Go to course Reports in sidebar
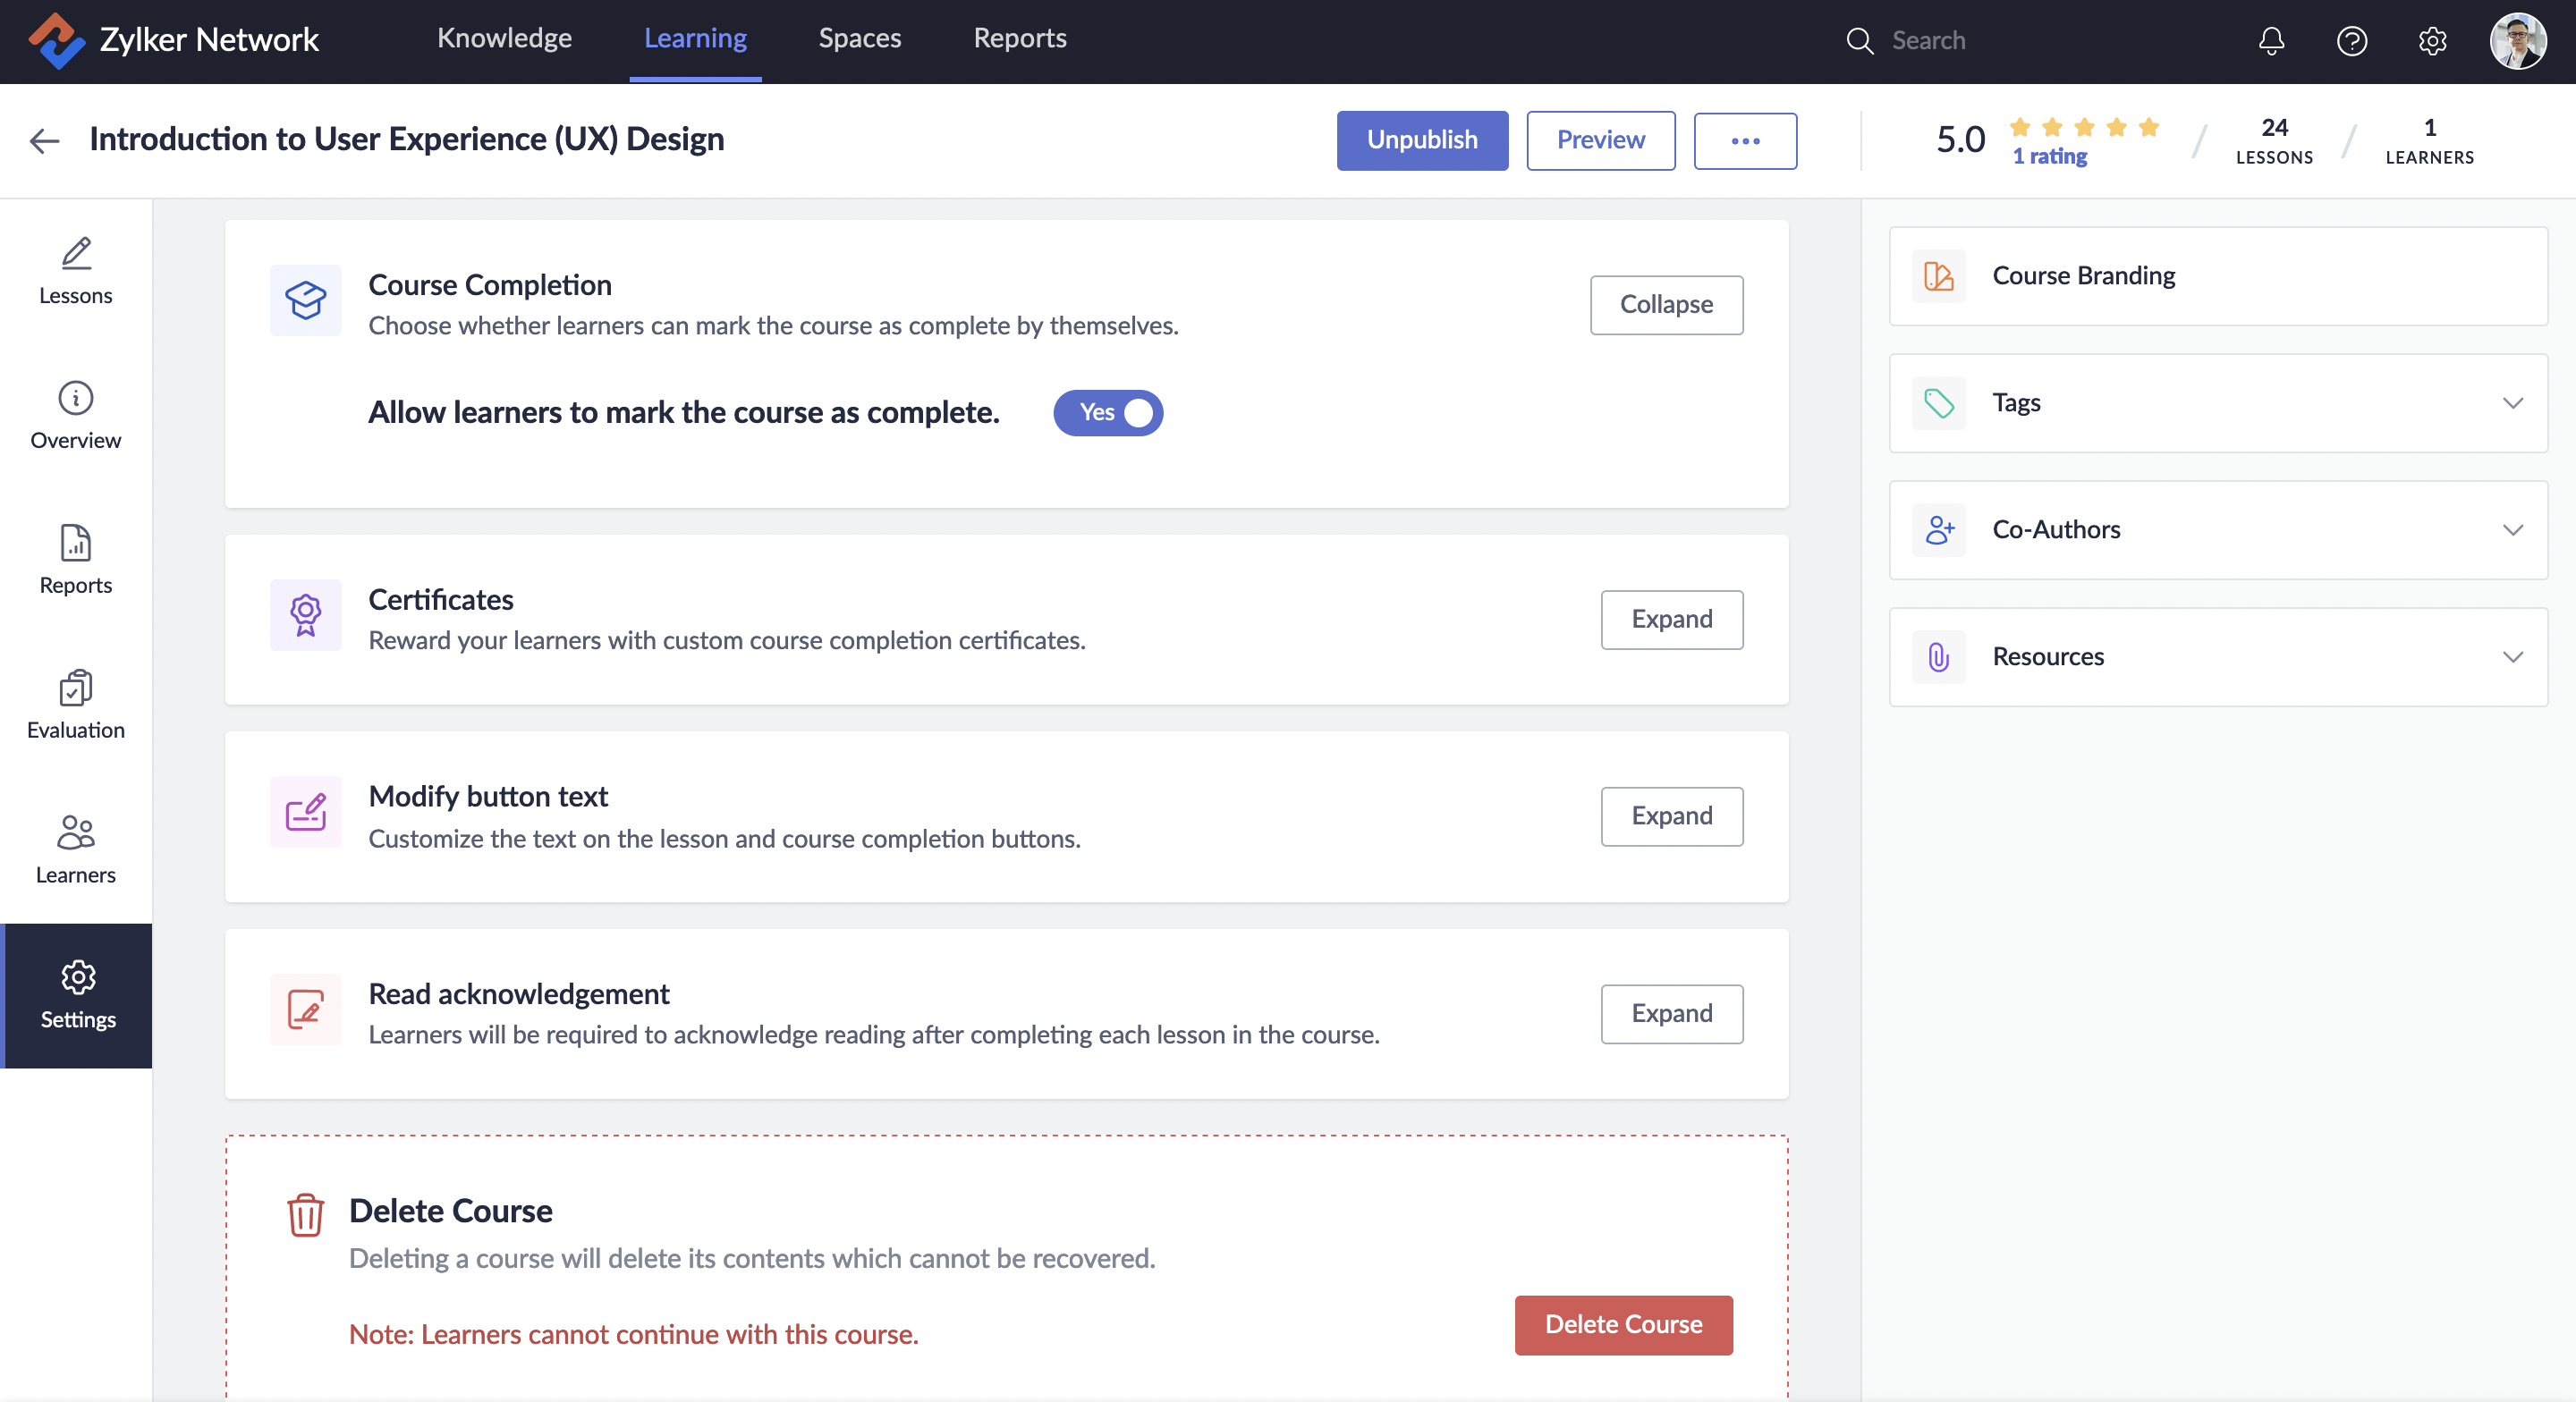Screen dimensions: 2576x1402 pos(75,560)
